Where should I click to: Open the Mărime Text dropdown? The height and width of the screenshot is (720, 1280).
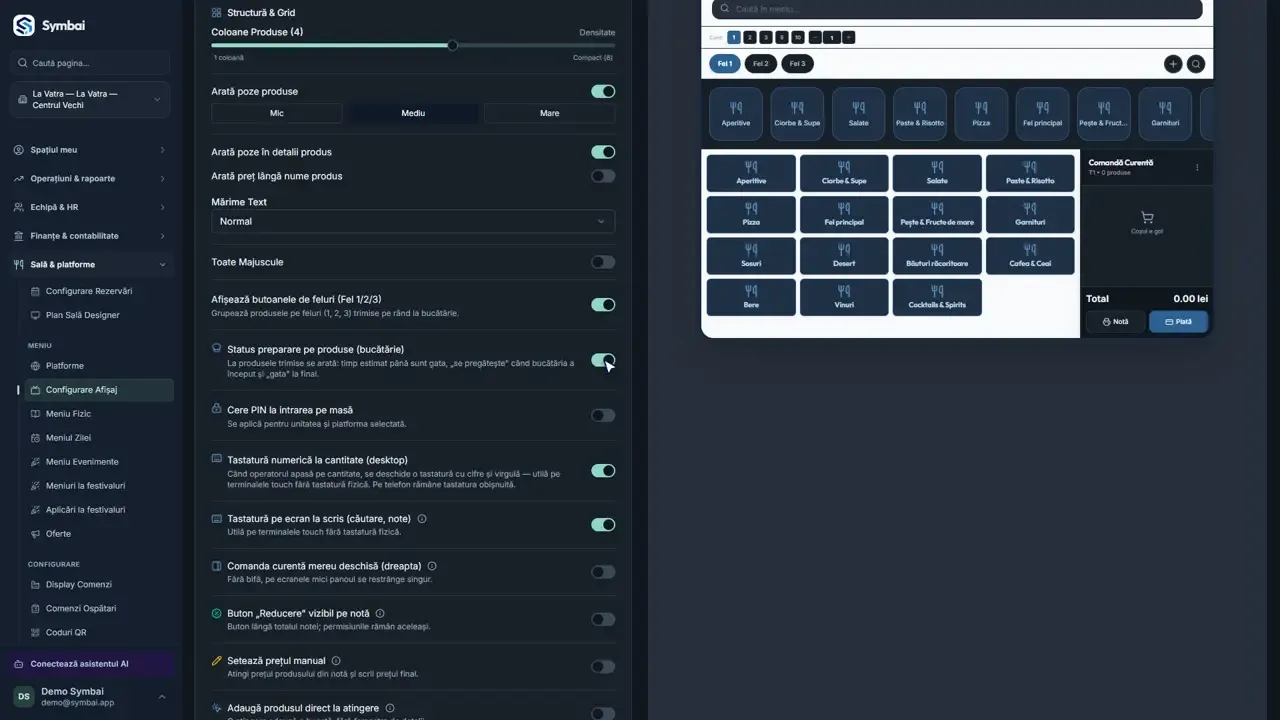tap(413, 221)
